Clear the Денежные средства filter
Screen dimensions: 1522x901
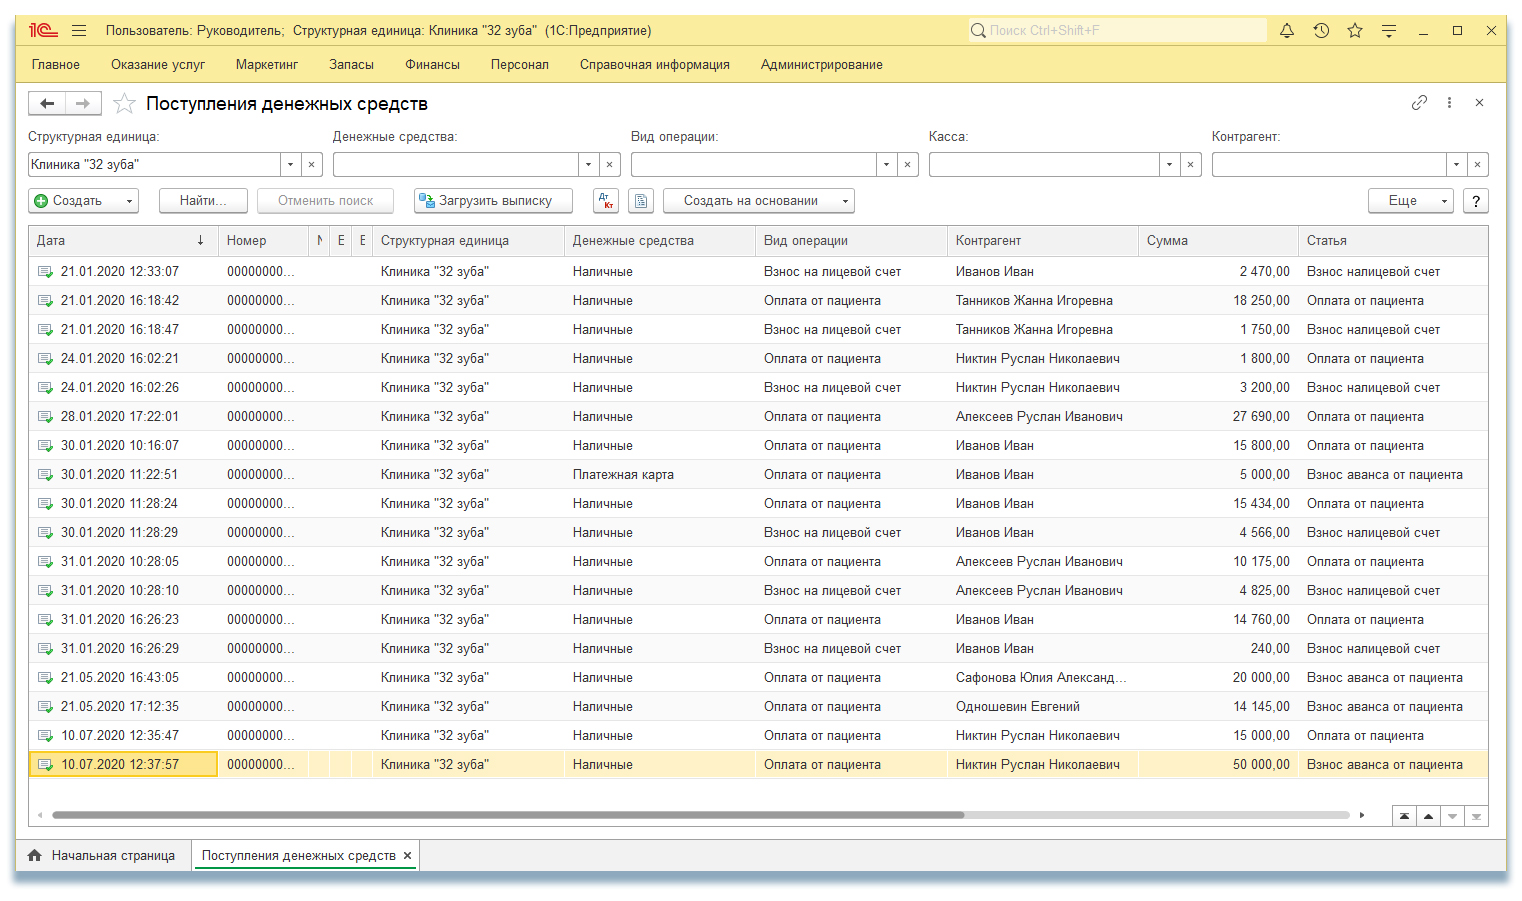610,164
